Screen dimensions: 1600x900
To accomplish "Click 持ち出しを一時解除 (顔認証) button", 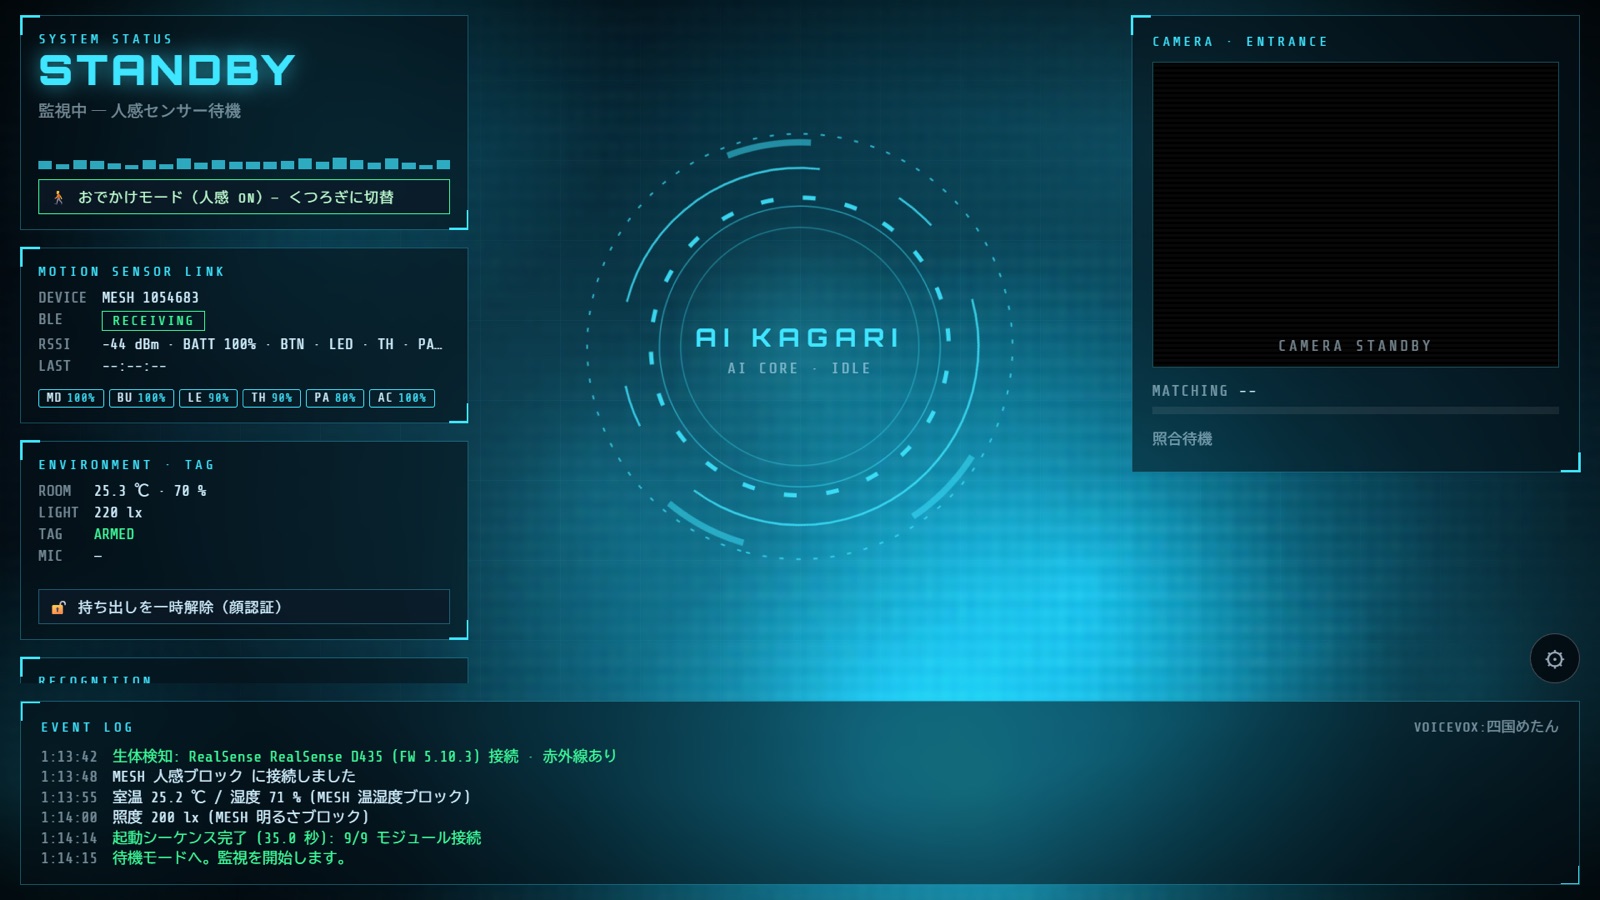I will click(x=244, y=607).
